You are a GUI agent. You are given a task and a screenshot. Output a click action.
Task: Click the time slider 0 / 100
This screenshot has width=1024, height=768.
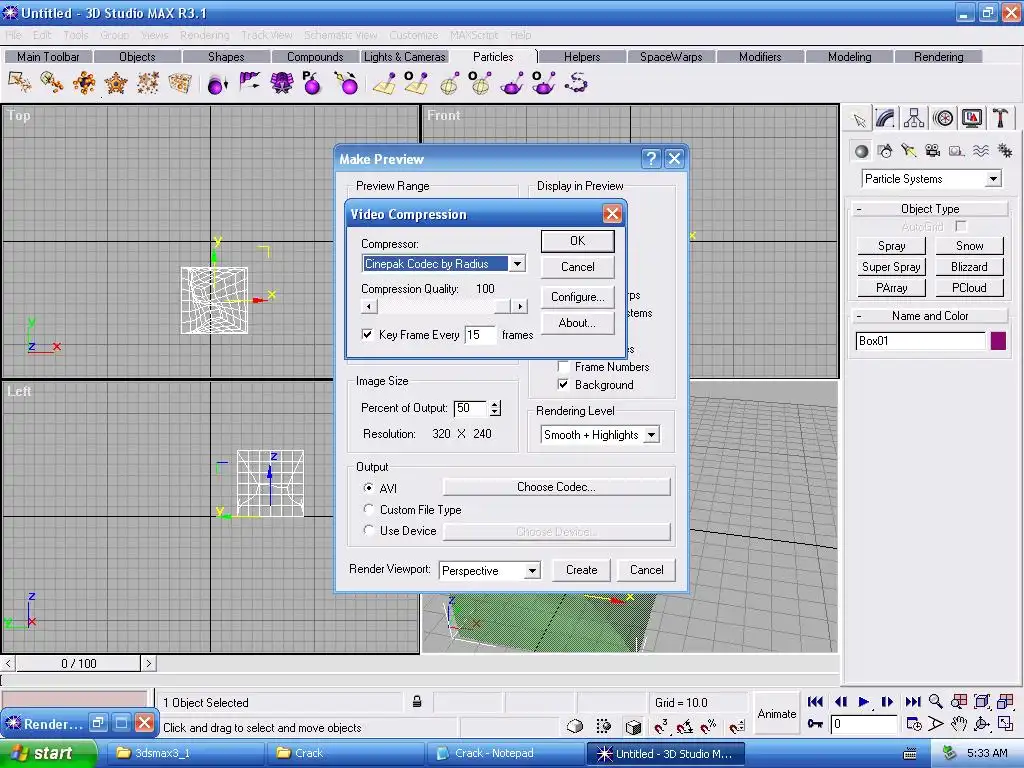click(78, 664)
